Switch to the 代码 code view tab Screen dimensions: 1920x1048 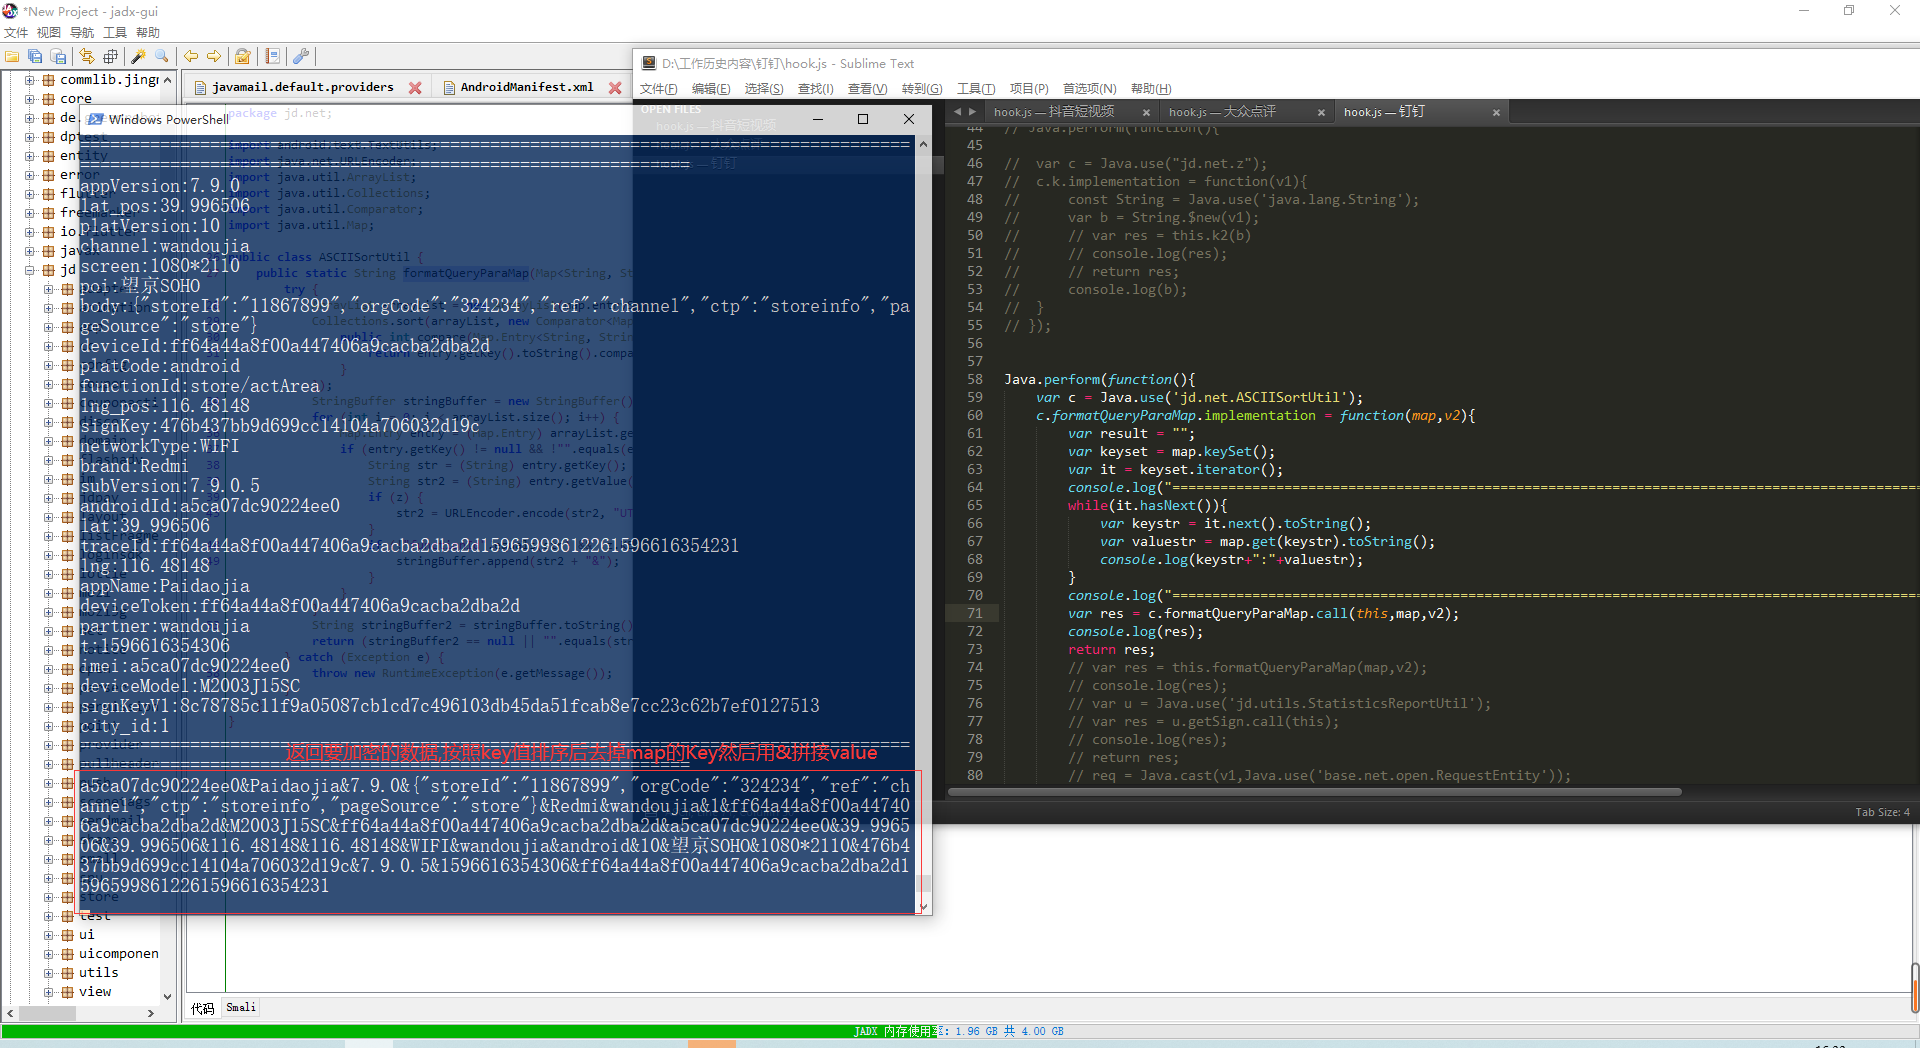click(203, 1008)
